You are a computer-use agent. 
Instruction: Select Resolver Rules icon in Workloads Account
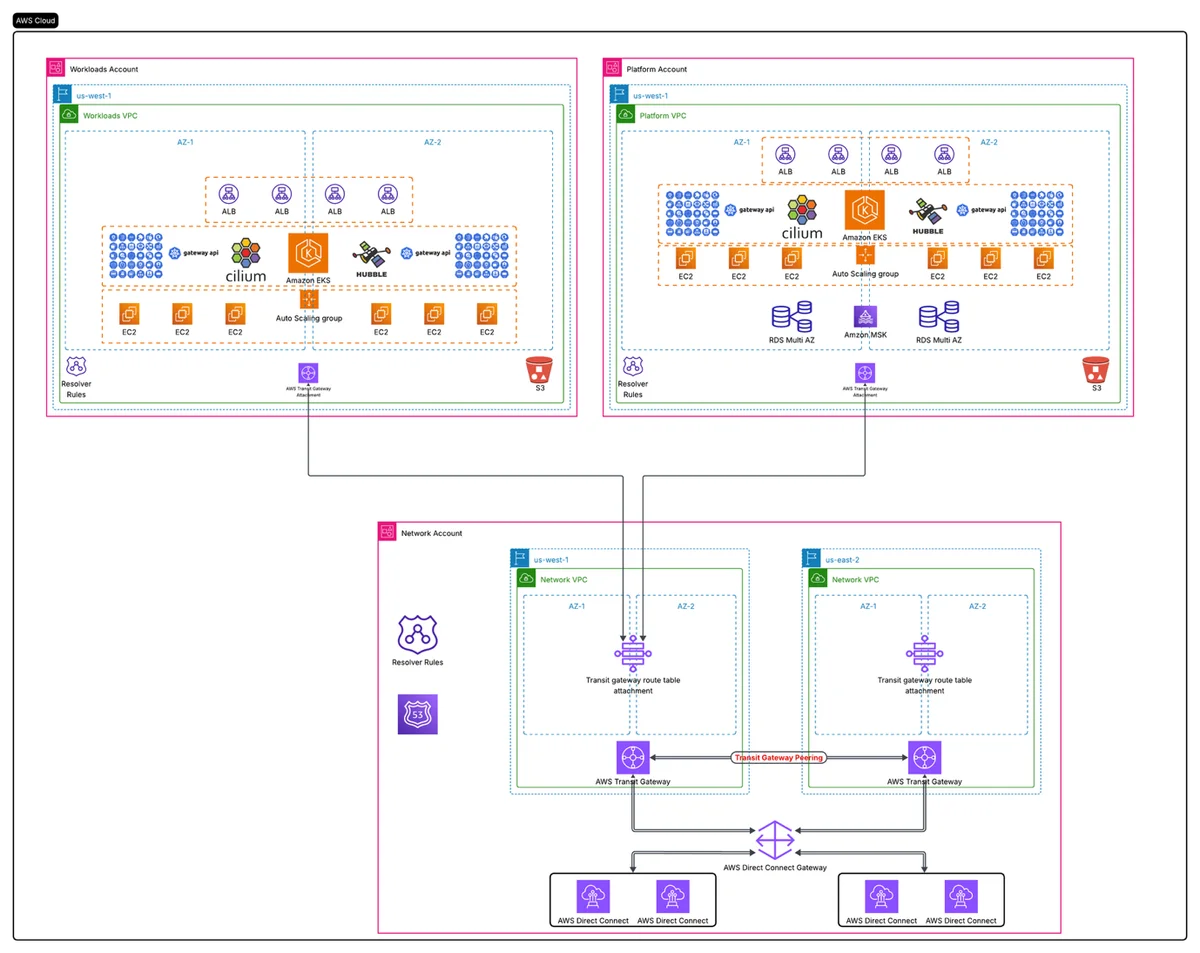[x=77, y=367]
